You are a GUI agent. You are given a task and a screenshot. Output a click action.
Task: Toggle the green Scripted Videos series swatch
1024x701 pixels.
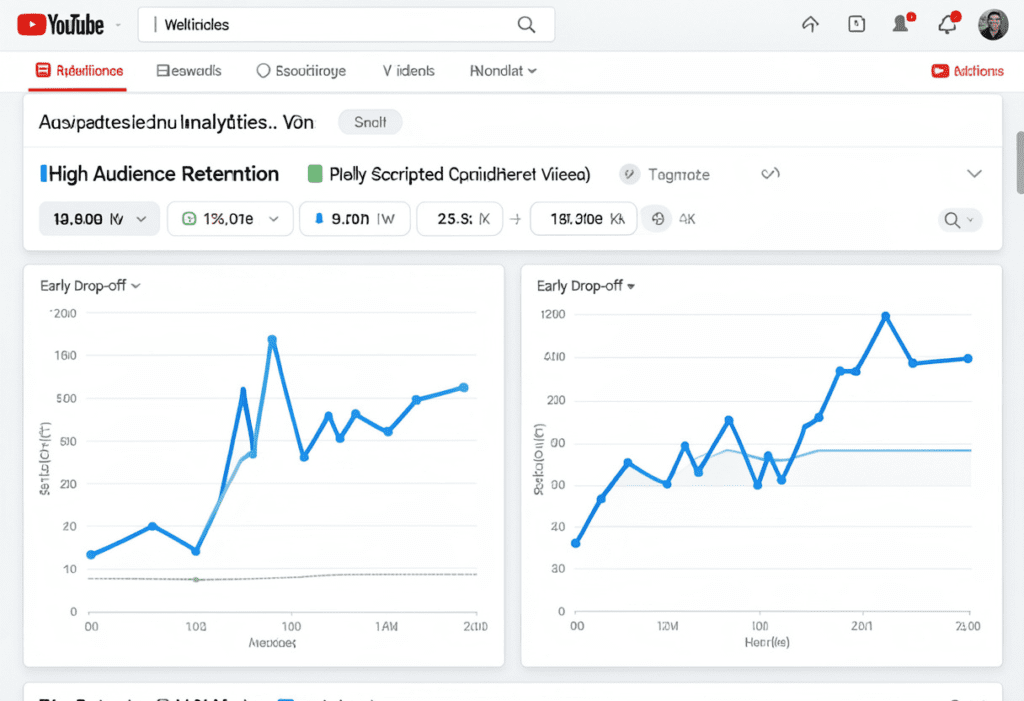[315, 174]
